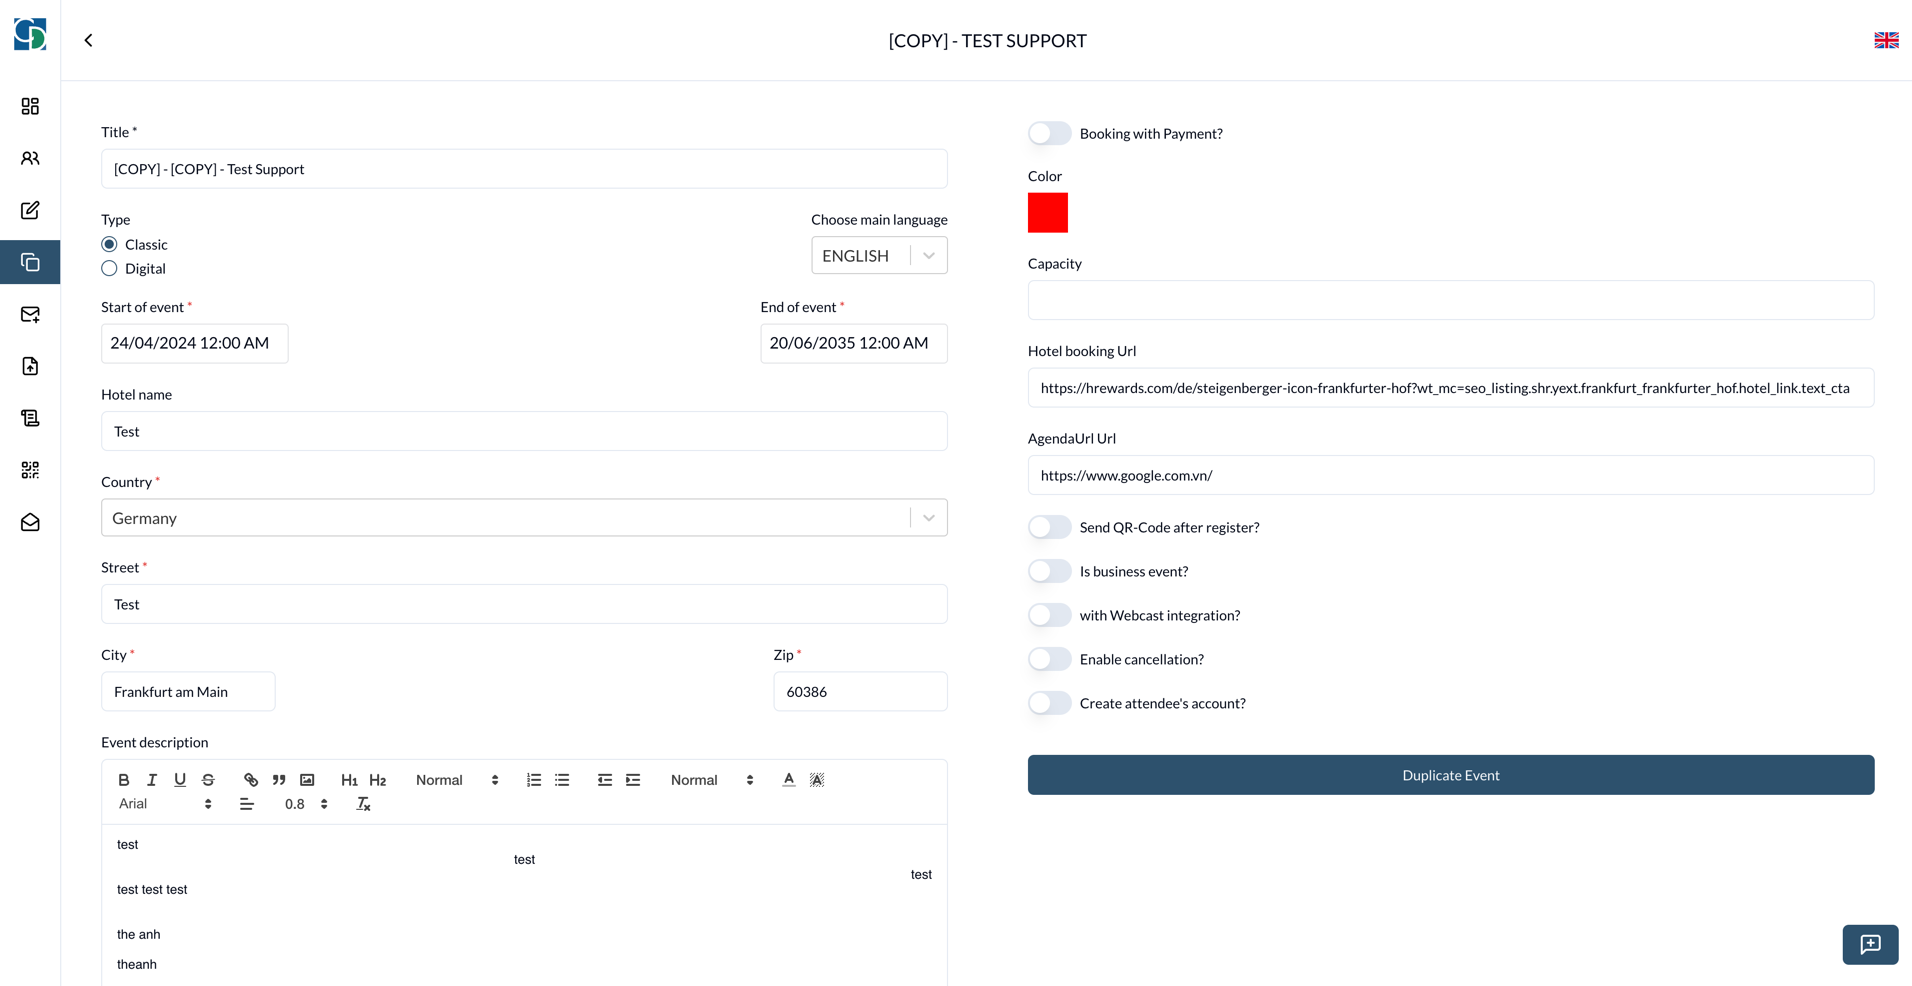This screenshot has width=1912, height=986.
Task: Enable Booking with Payment toggle
Action: click(1049, 133)
